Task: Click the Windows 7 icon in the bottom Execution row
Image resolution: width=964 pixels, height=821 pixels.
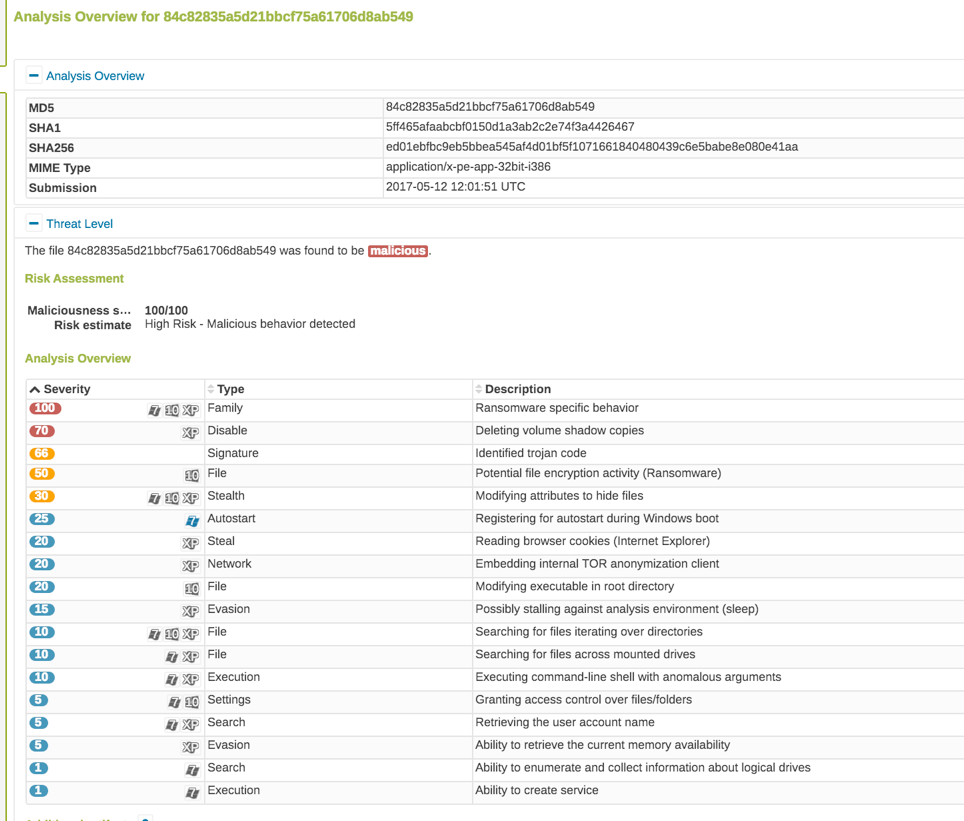Action: pyautogui.click(x=192, y=792)
